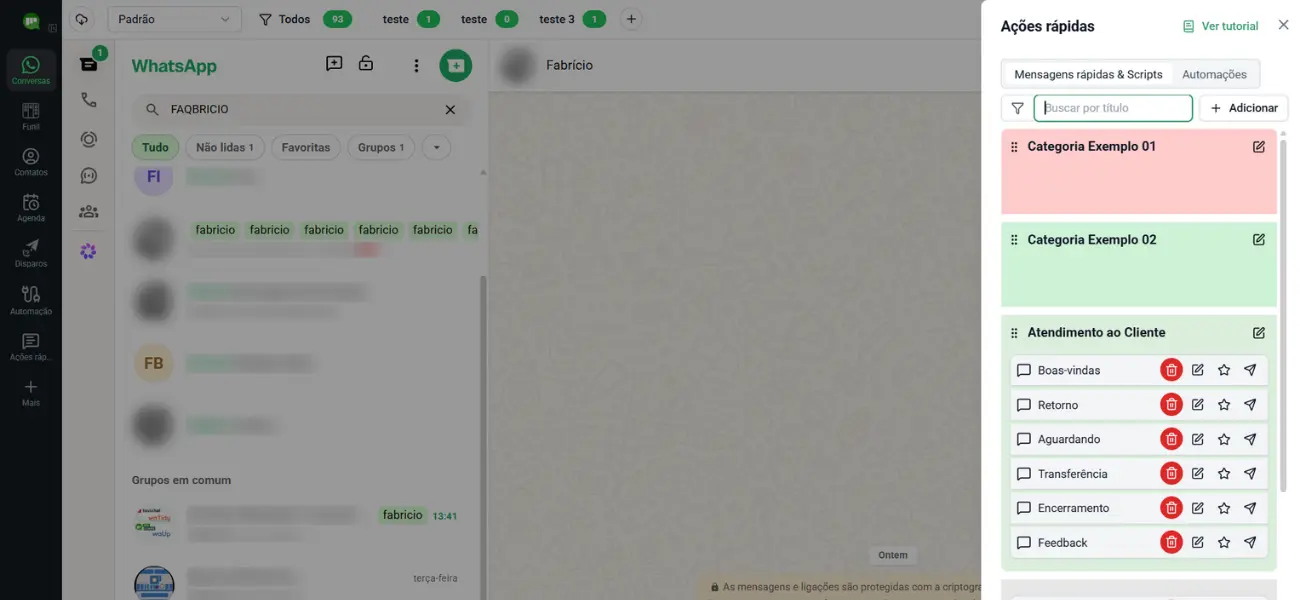Screen dimensions: 1300x600
Task: Delete the Retorno message
Action: point(1171,405)
